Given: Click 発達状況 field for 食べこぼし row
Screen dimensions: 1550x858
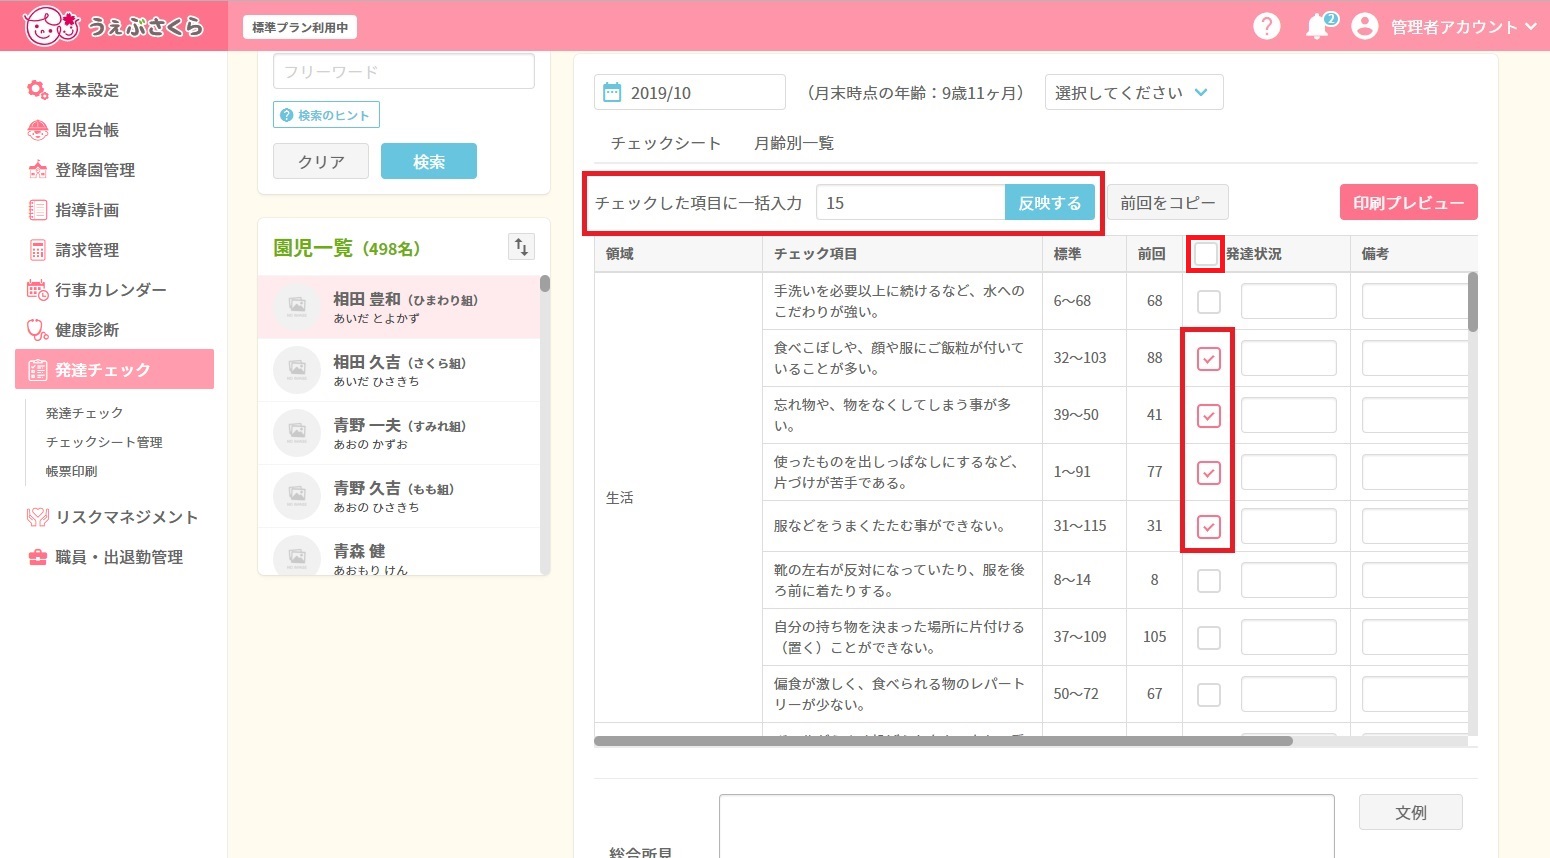Looking at the screenshot, I should [x=1289, y=358].
